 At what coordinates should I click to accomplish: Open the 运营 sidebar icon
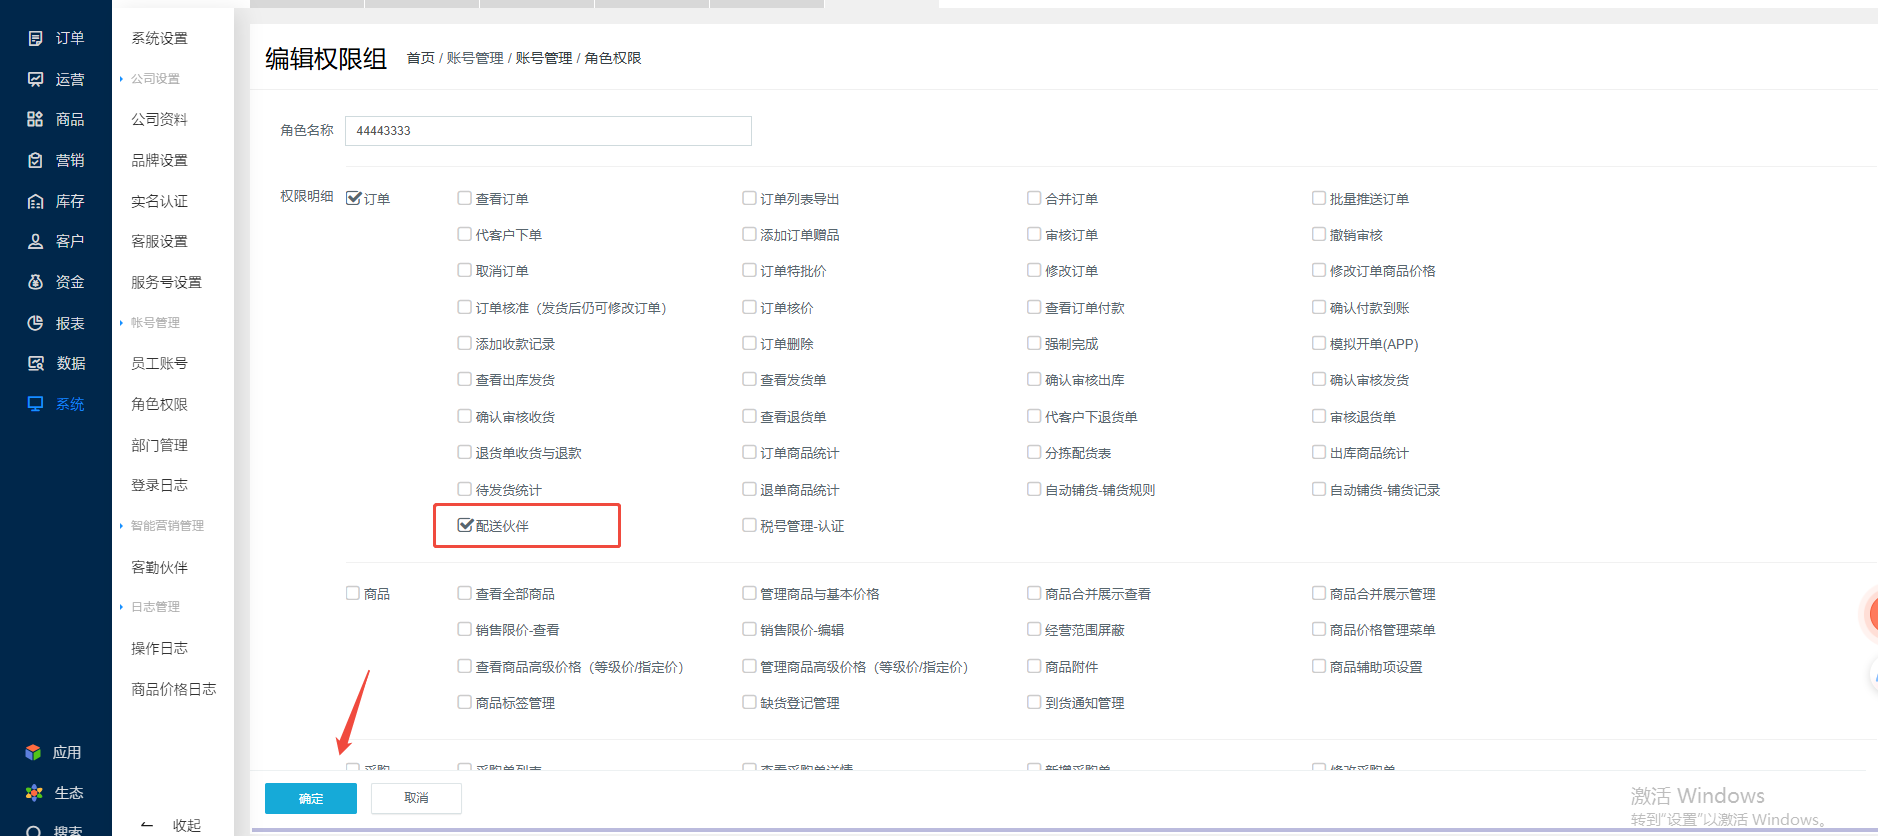[35, 79]
